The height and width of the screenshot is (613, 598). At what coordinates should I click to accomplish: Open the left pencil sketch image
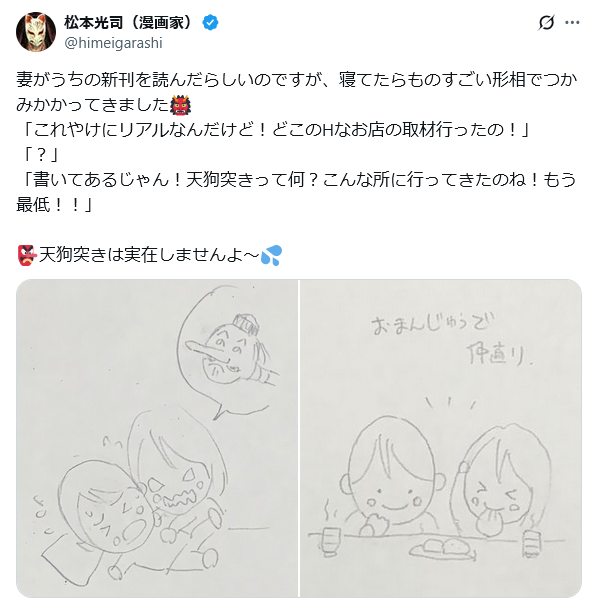coord(157,438)
